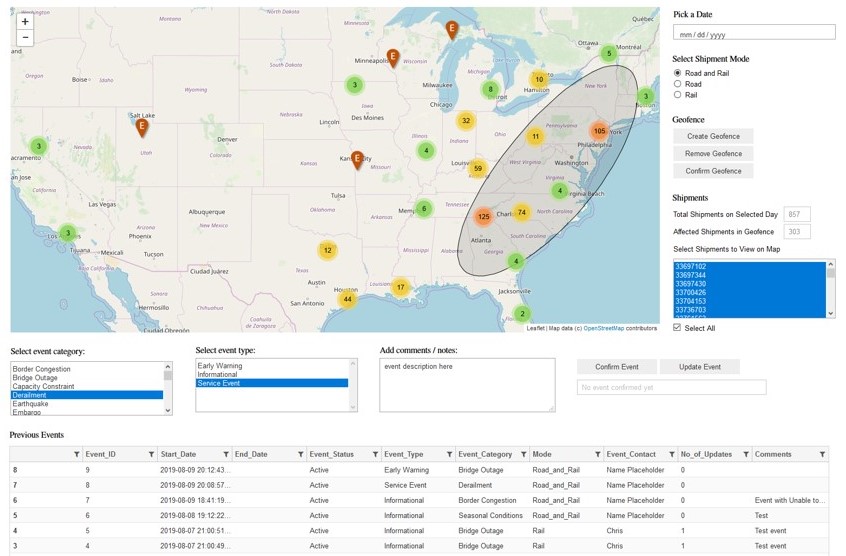Click the event category list scrollbar

click(168, 387)
